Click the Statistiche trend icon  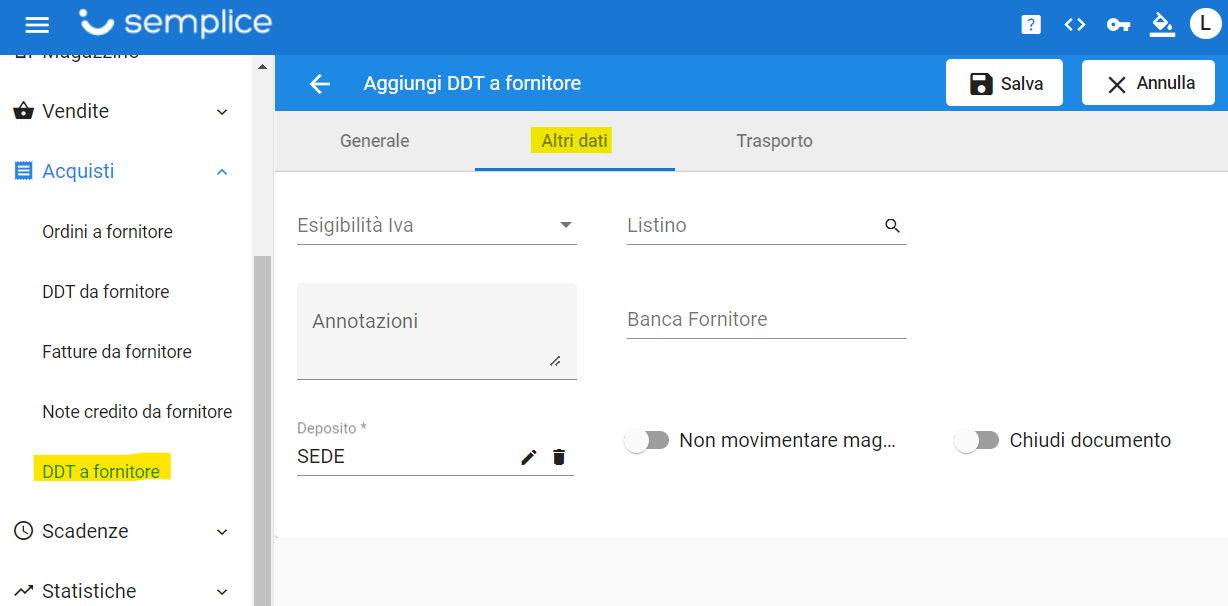click(23, 591)
